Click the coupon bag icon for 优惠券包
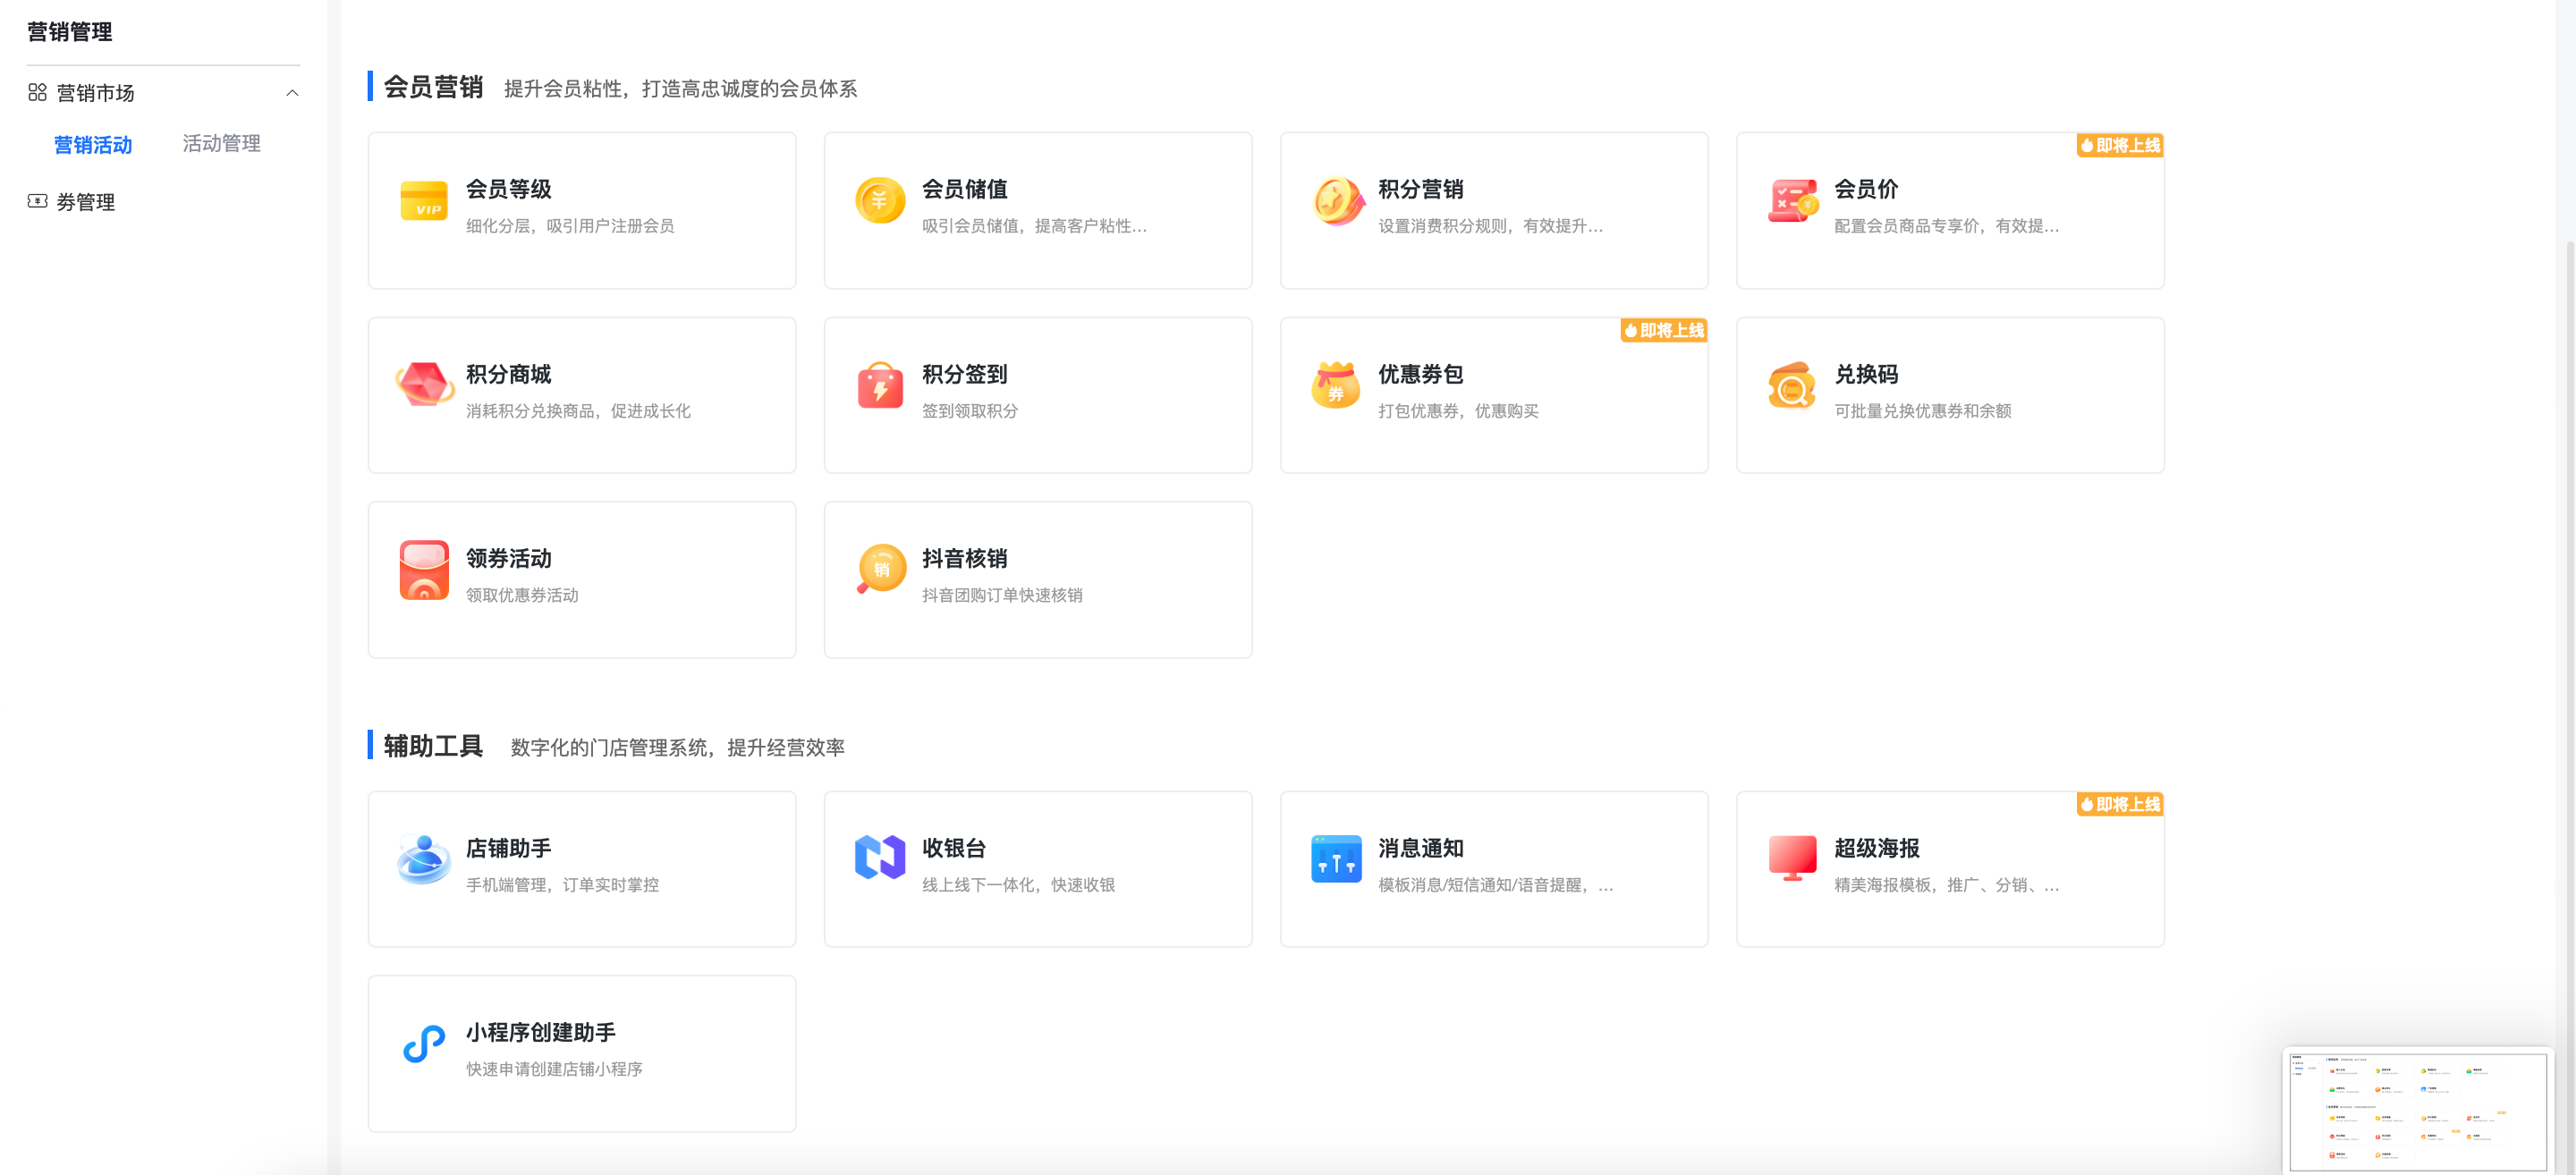This screenshot has height=1175, width=2576. (1336, 385)
